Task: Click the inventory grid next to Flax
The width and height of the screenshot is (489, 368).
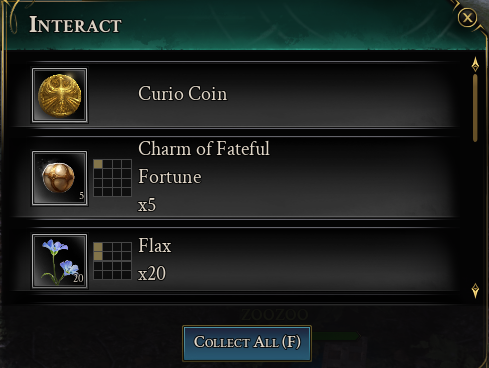Action: tap(112, 261)
